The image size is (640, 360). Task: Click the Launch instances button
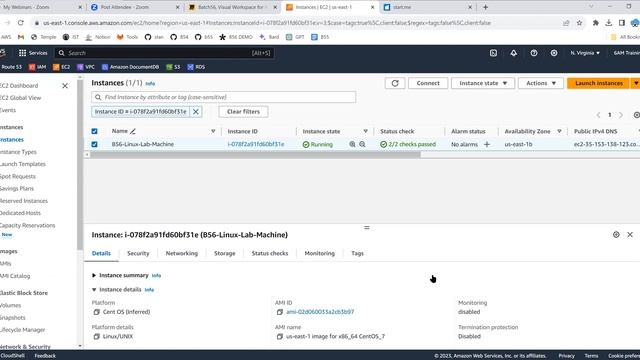[599, 83]
